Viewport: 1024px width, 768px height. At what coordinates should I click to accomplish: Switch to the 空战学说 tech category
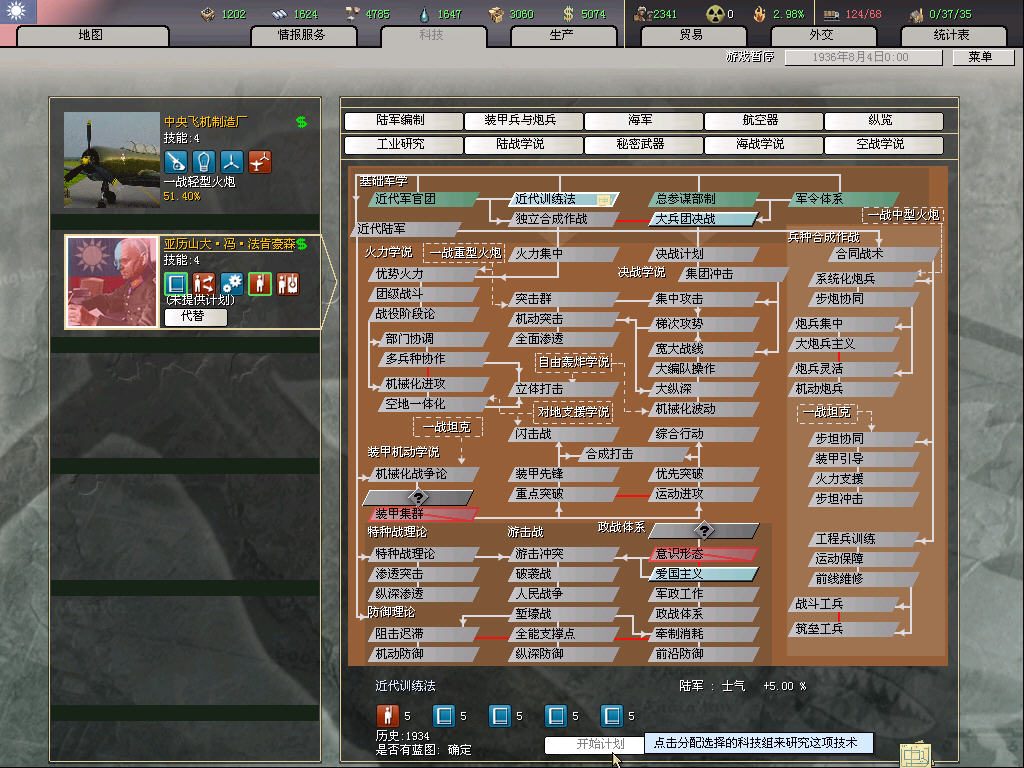884,145
